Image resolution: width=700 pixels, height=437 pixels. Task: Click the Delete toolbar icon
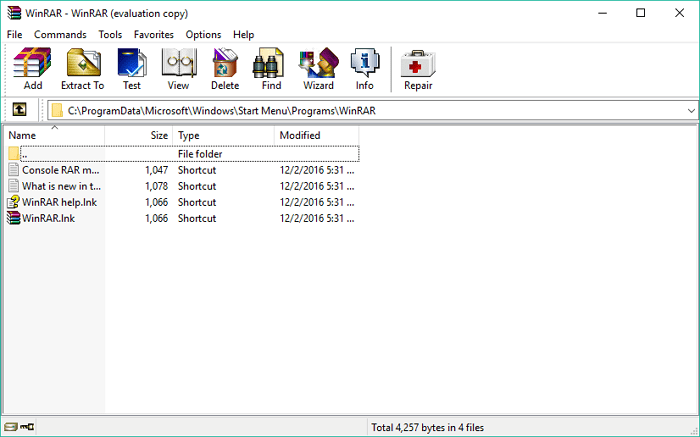pos(225,69)
